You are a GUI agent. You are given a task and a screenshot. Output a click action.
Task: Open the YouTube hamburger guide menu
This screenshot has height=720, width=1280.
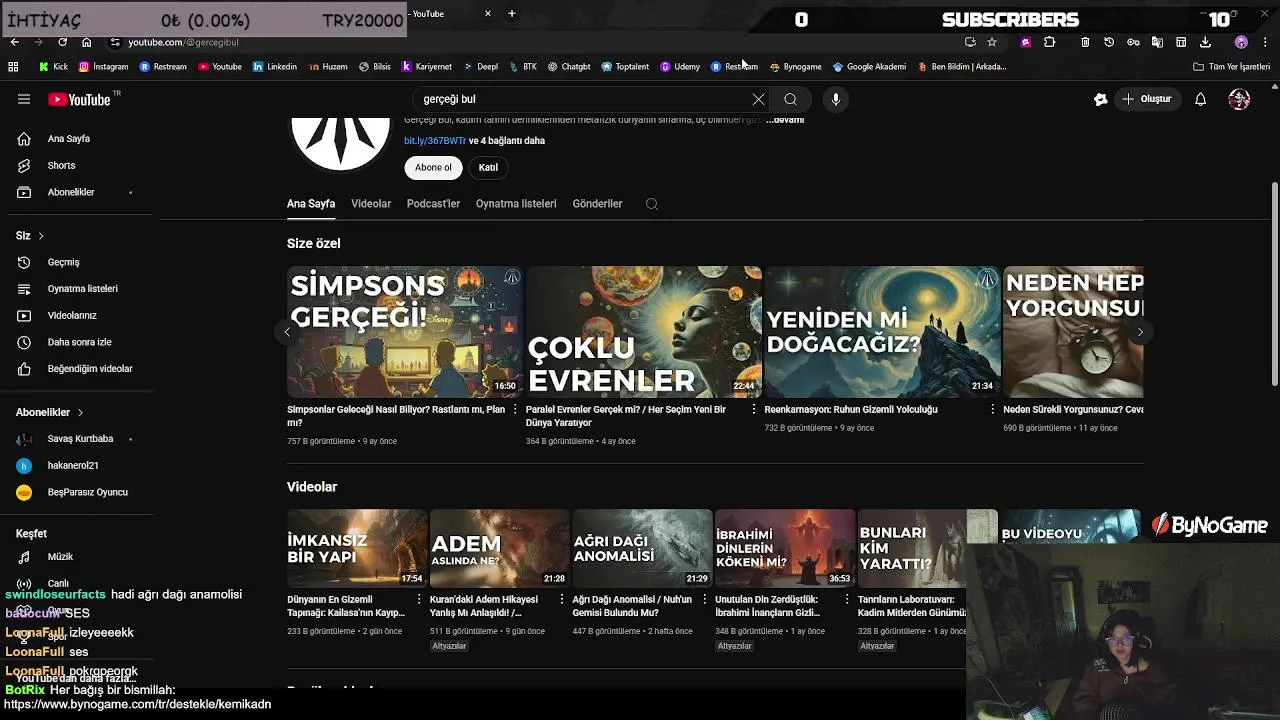pyautogui.click(x=24, y=99)
